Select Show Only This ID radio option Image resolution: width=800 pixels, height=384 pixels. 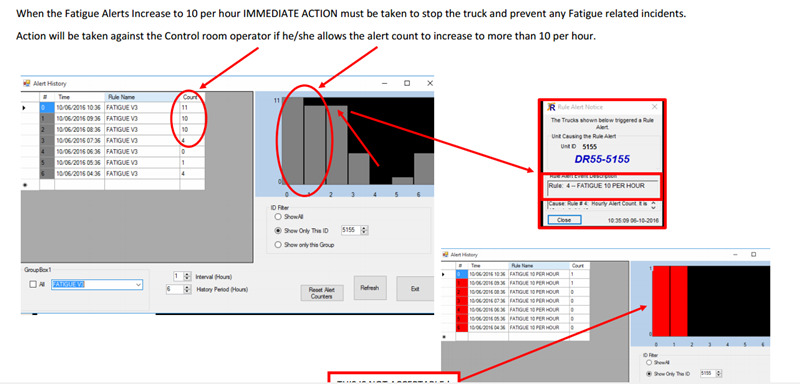278,231
